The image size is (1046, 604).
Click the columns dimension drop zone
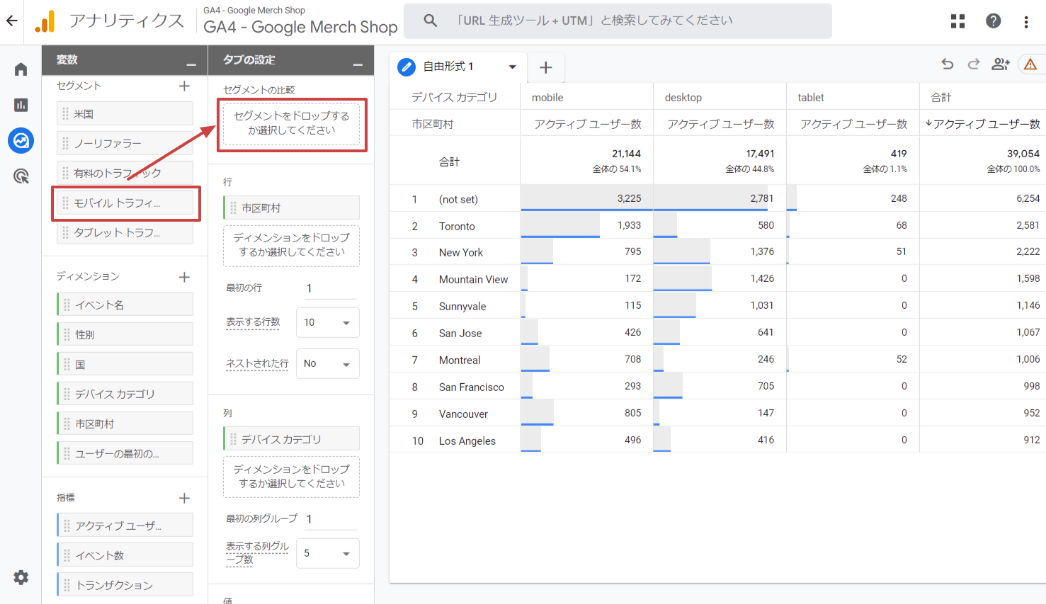(x=292, y=477)
